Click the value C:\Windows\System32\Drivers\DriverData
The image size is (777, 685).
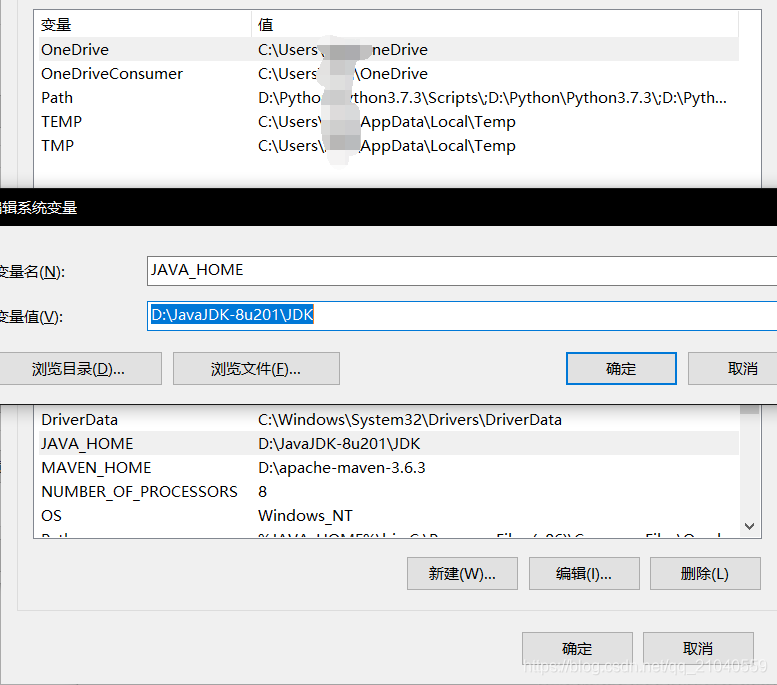click(x=410, y=420)
